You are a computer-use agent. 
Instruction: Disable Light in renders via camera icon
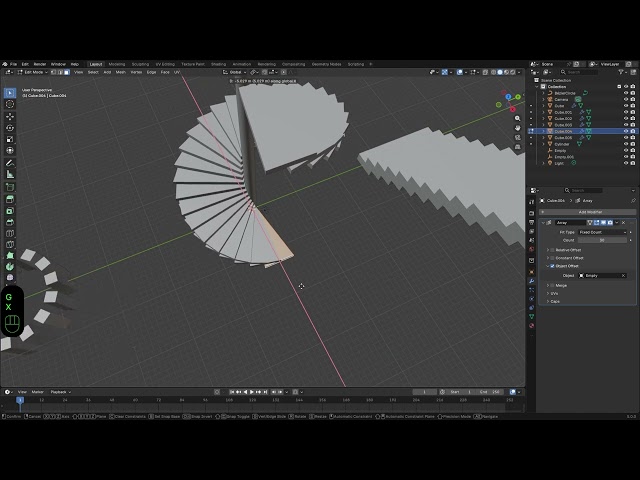point(633,163)
